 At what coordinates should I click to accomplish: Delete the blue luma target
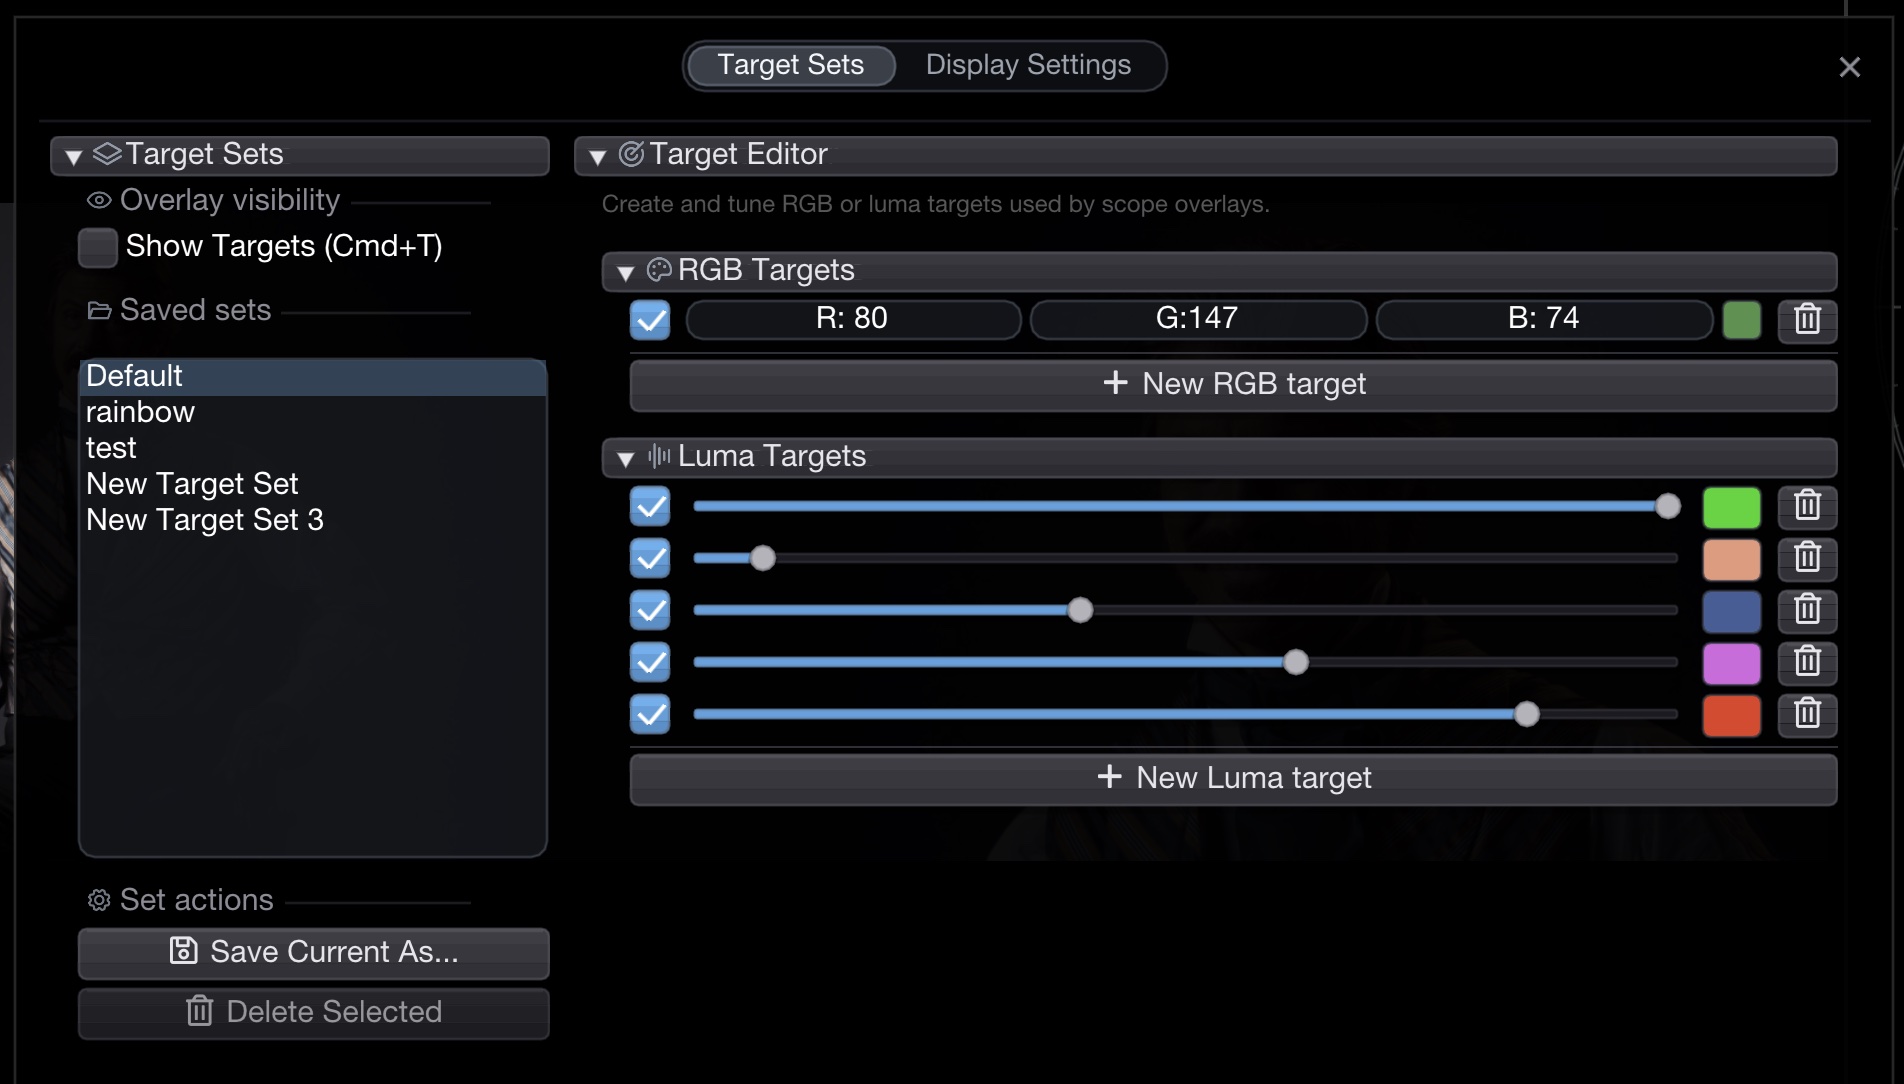point(1806,610)
